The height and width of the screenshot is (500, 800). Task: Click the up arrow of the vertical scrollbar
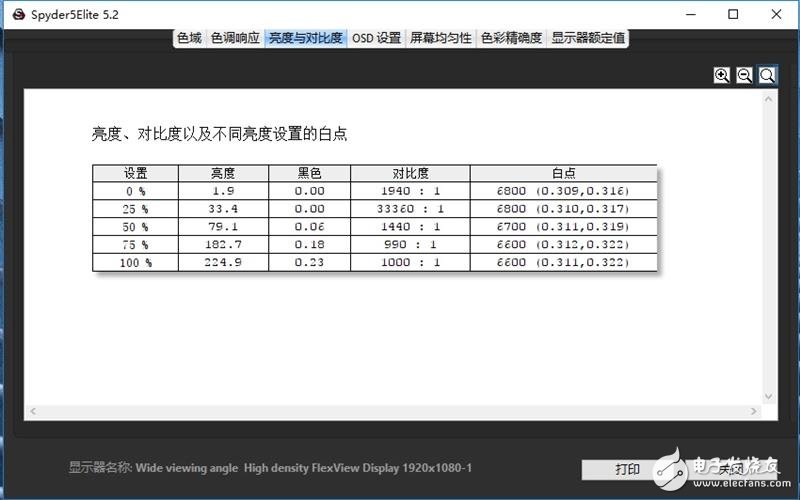pos(768,99)
